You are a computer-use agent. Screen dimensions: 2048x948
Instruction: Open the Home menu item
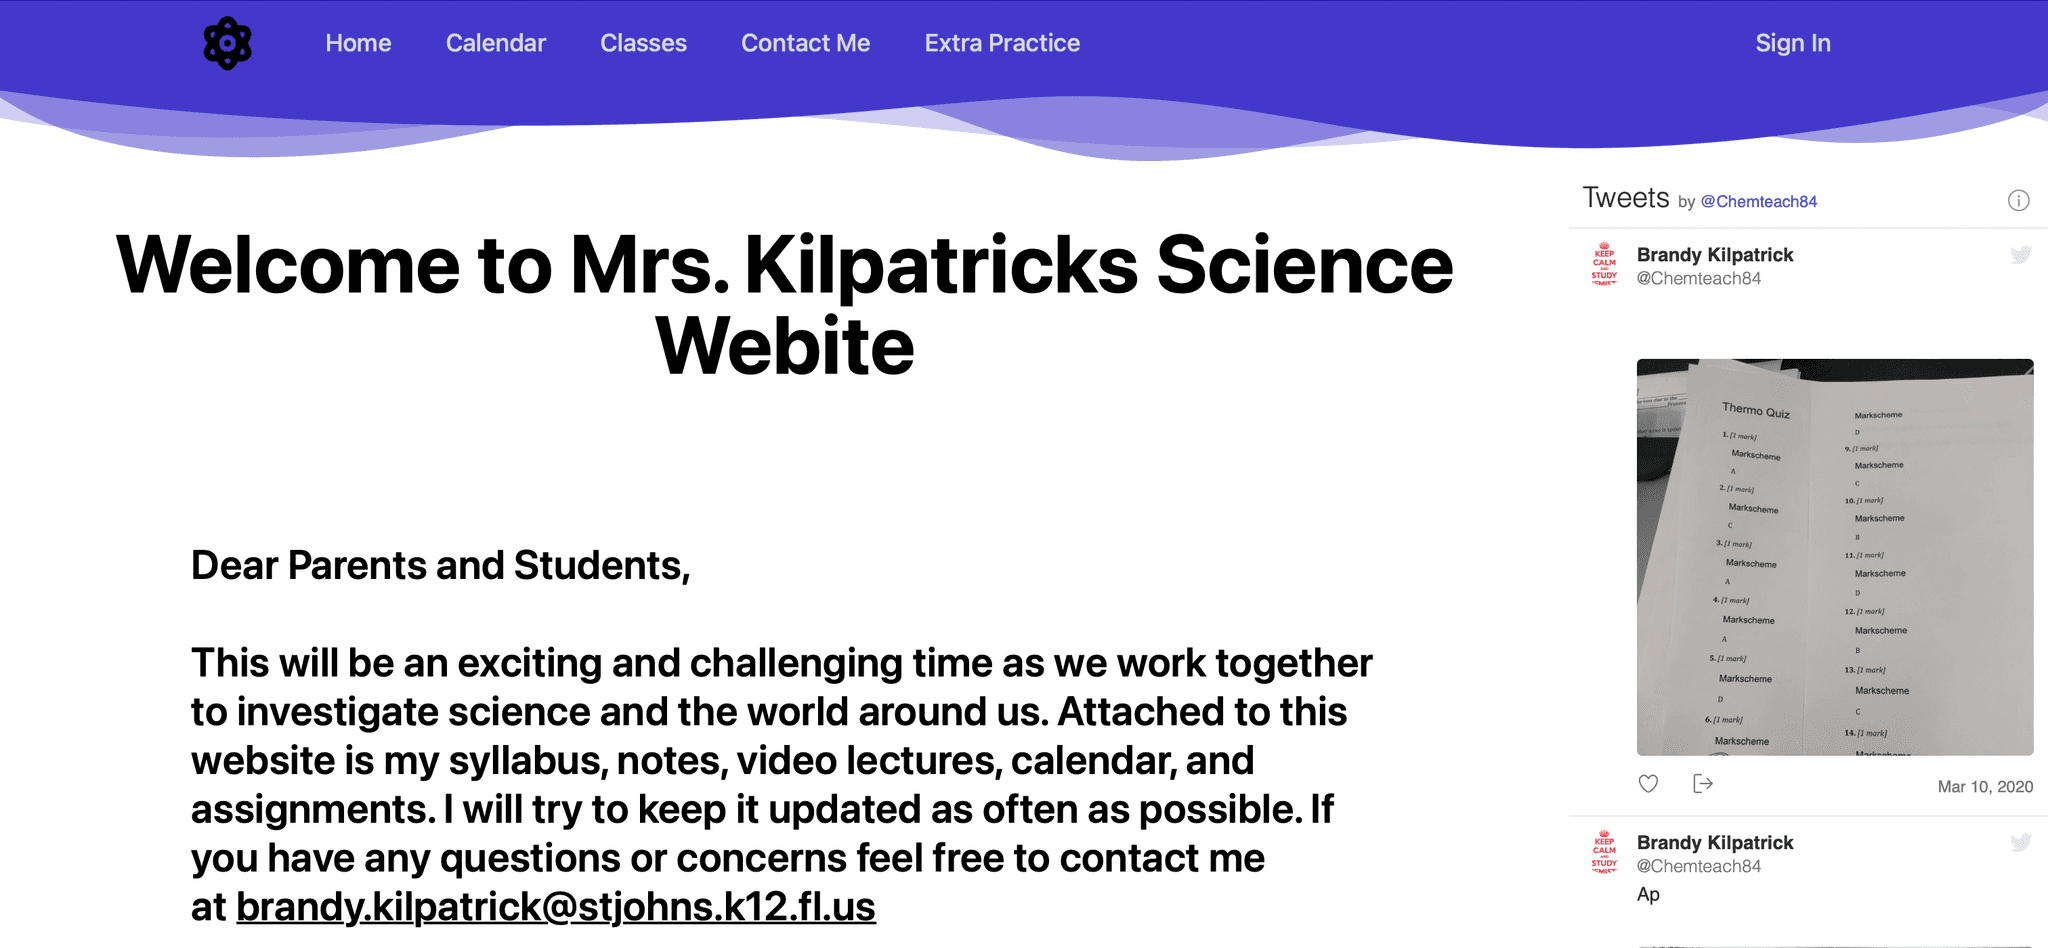point(358,43)
